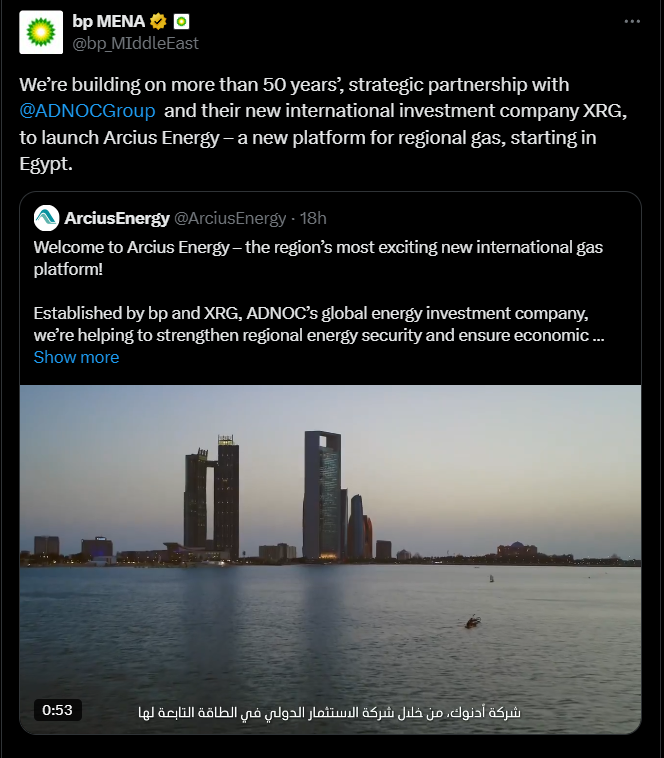Click the small bp affiliate badge
The height and width of the screenshot is (758, 664).
point(181,21)
